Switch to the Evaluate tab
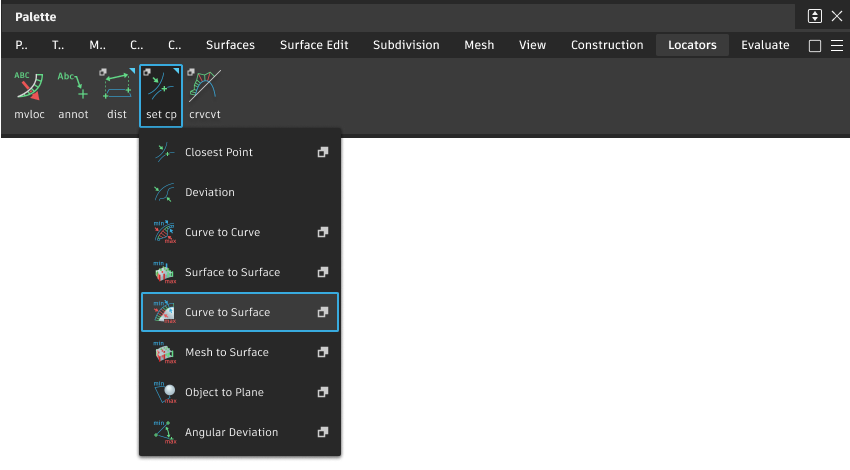Viewport: 850px width, 470px height. coord(765,45)
